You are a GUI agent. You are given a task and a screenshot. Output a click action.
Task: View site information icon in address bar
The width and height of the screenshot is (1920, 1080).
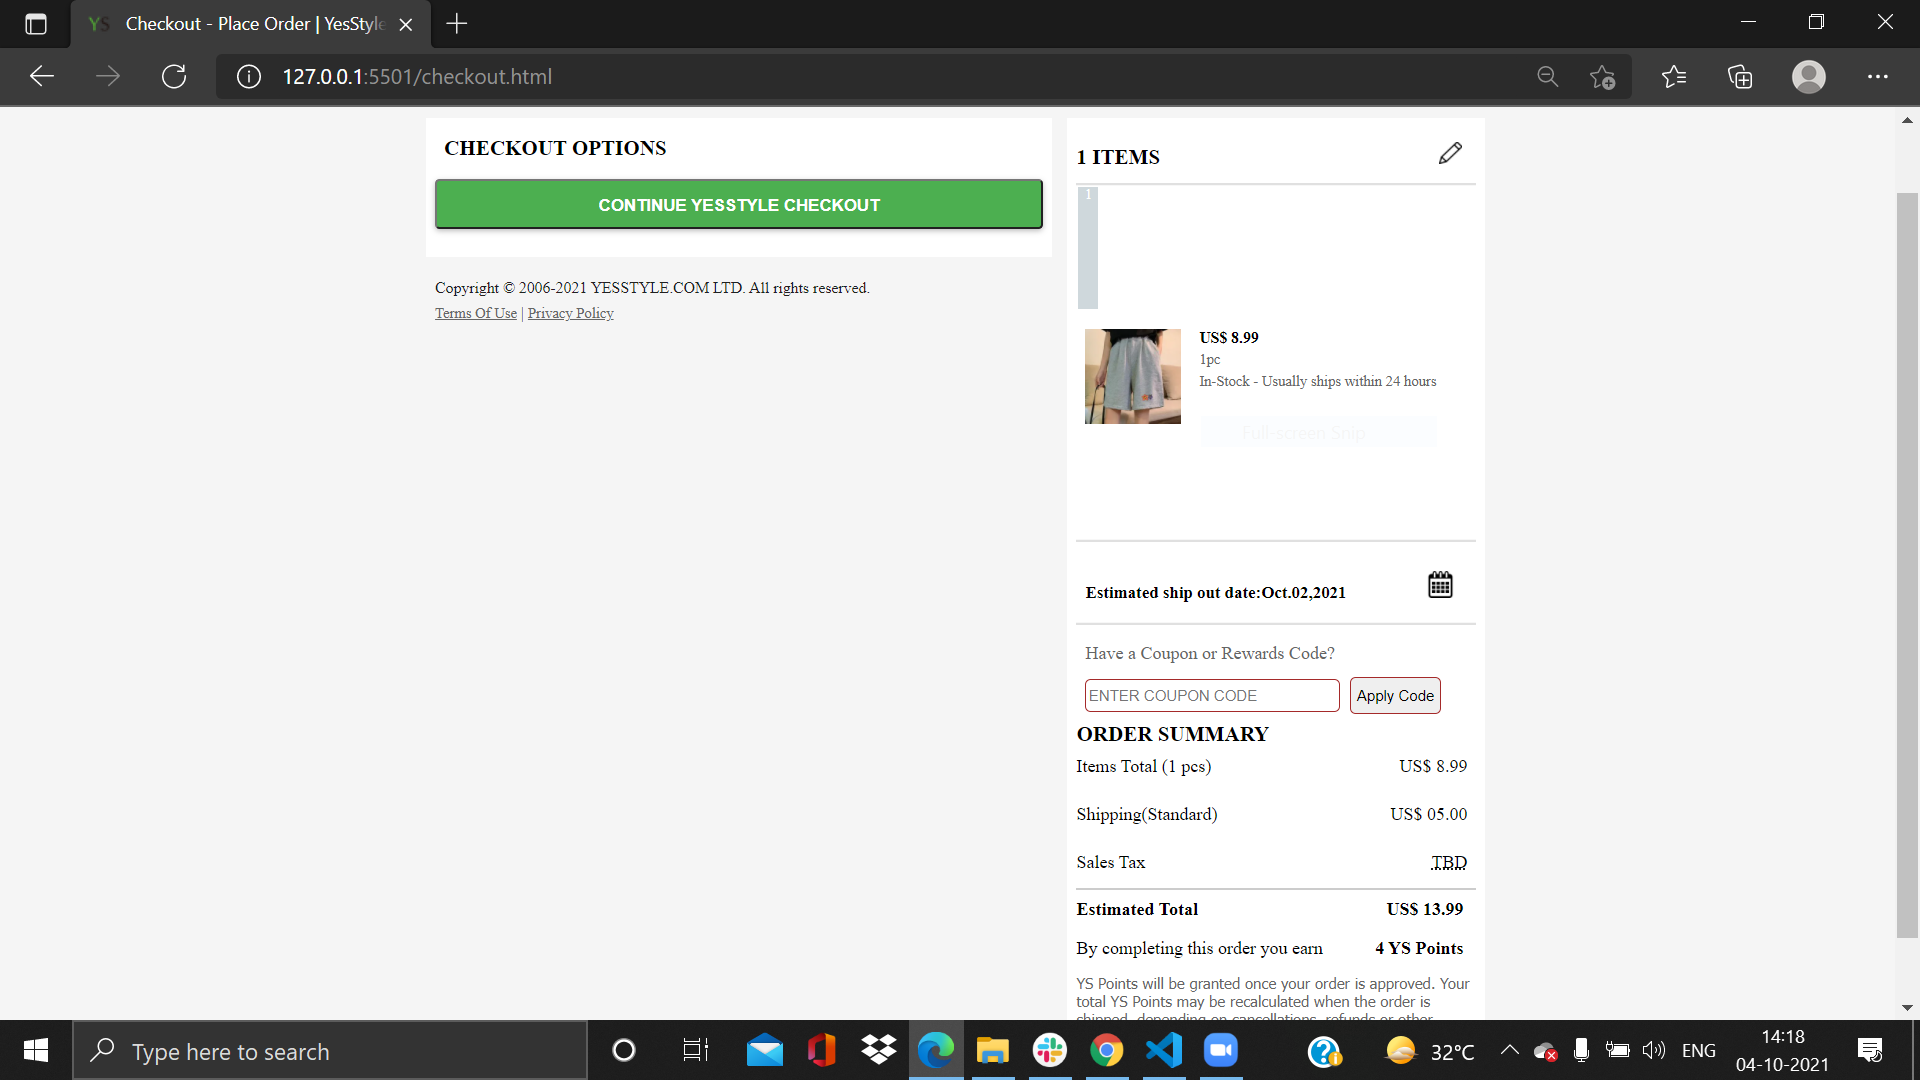pos(249,76)
